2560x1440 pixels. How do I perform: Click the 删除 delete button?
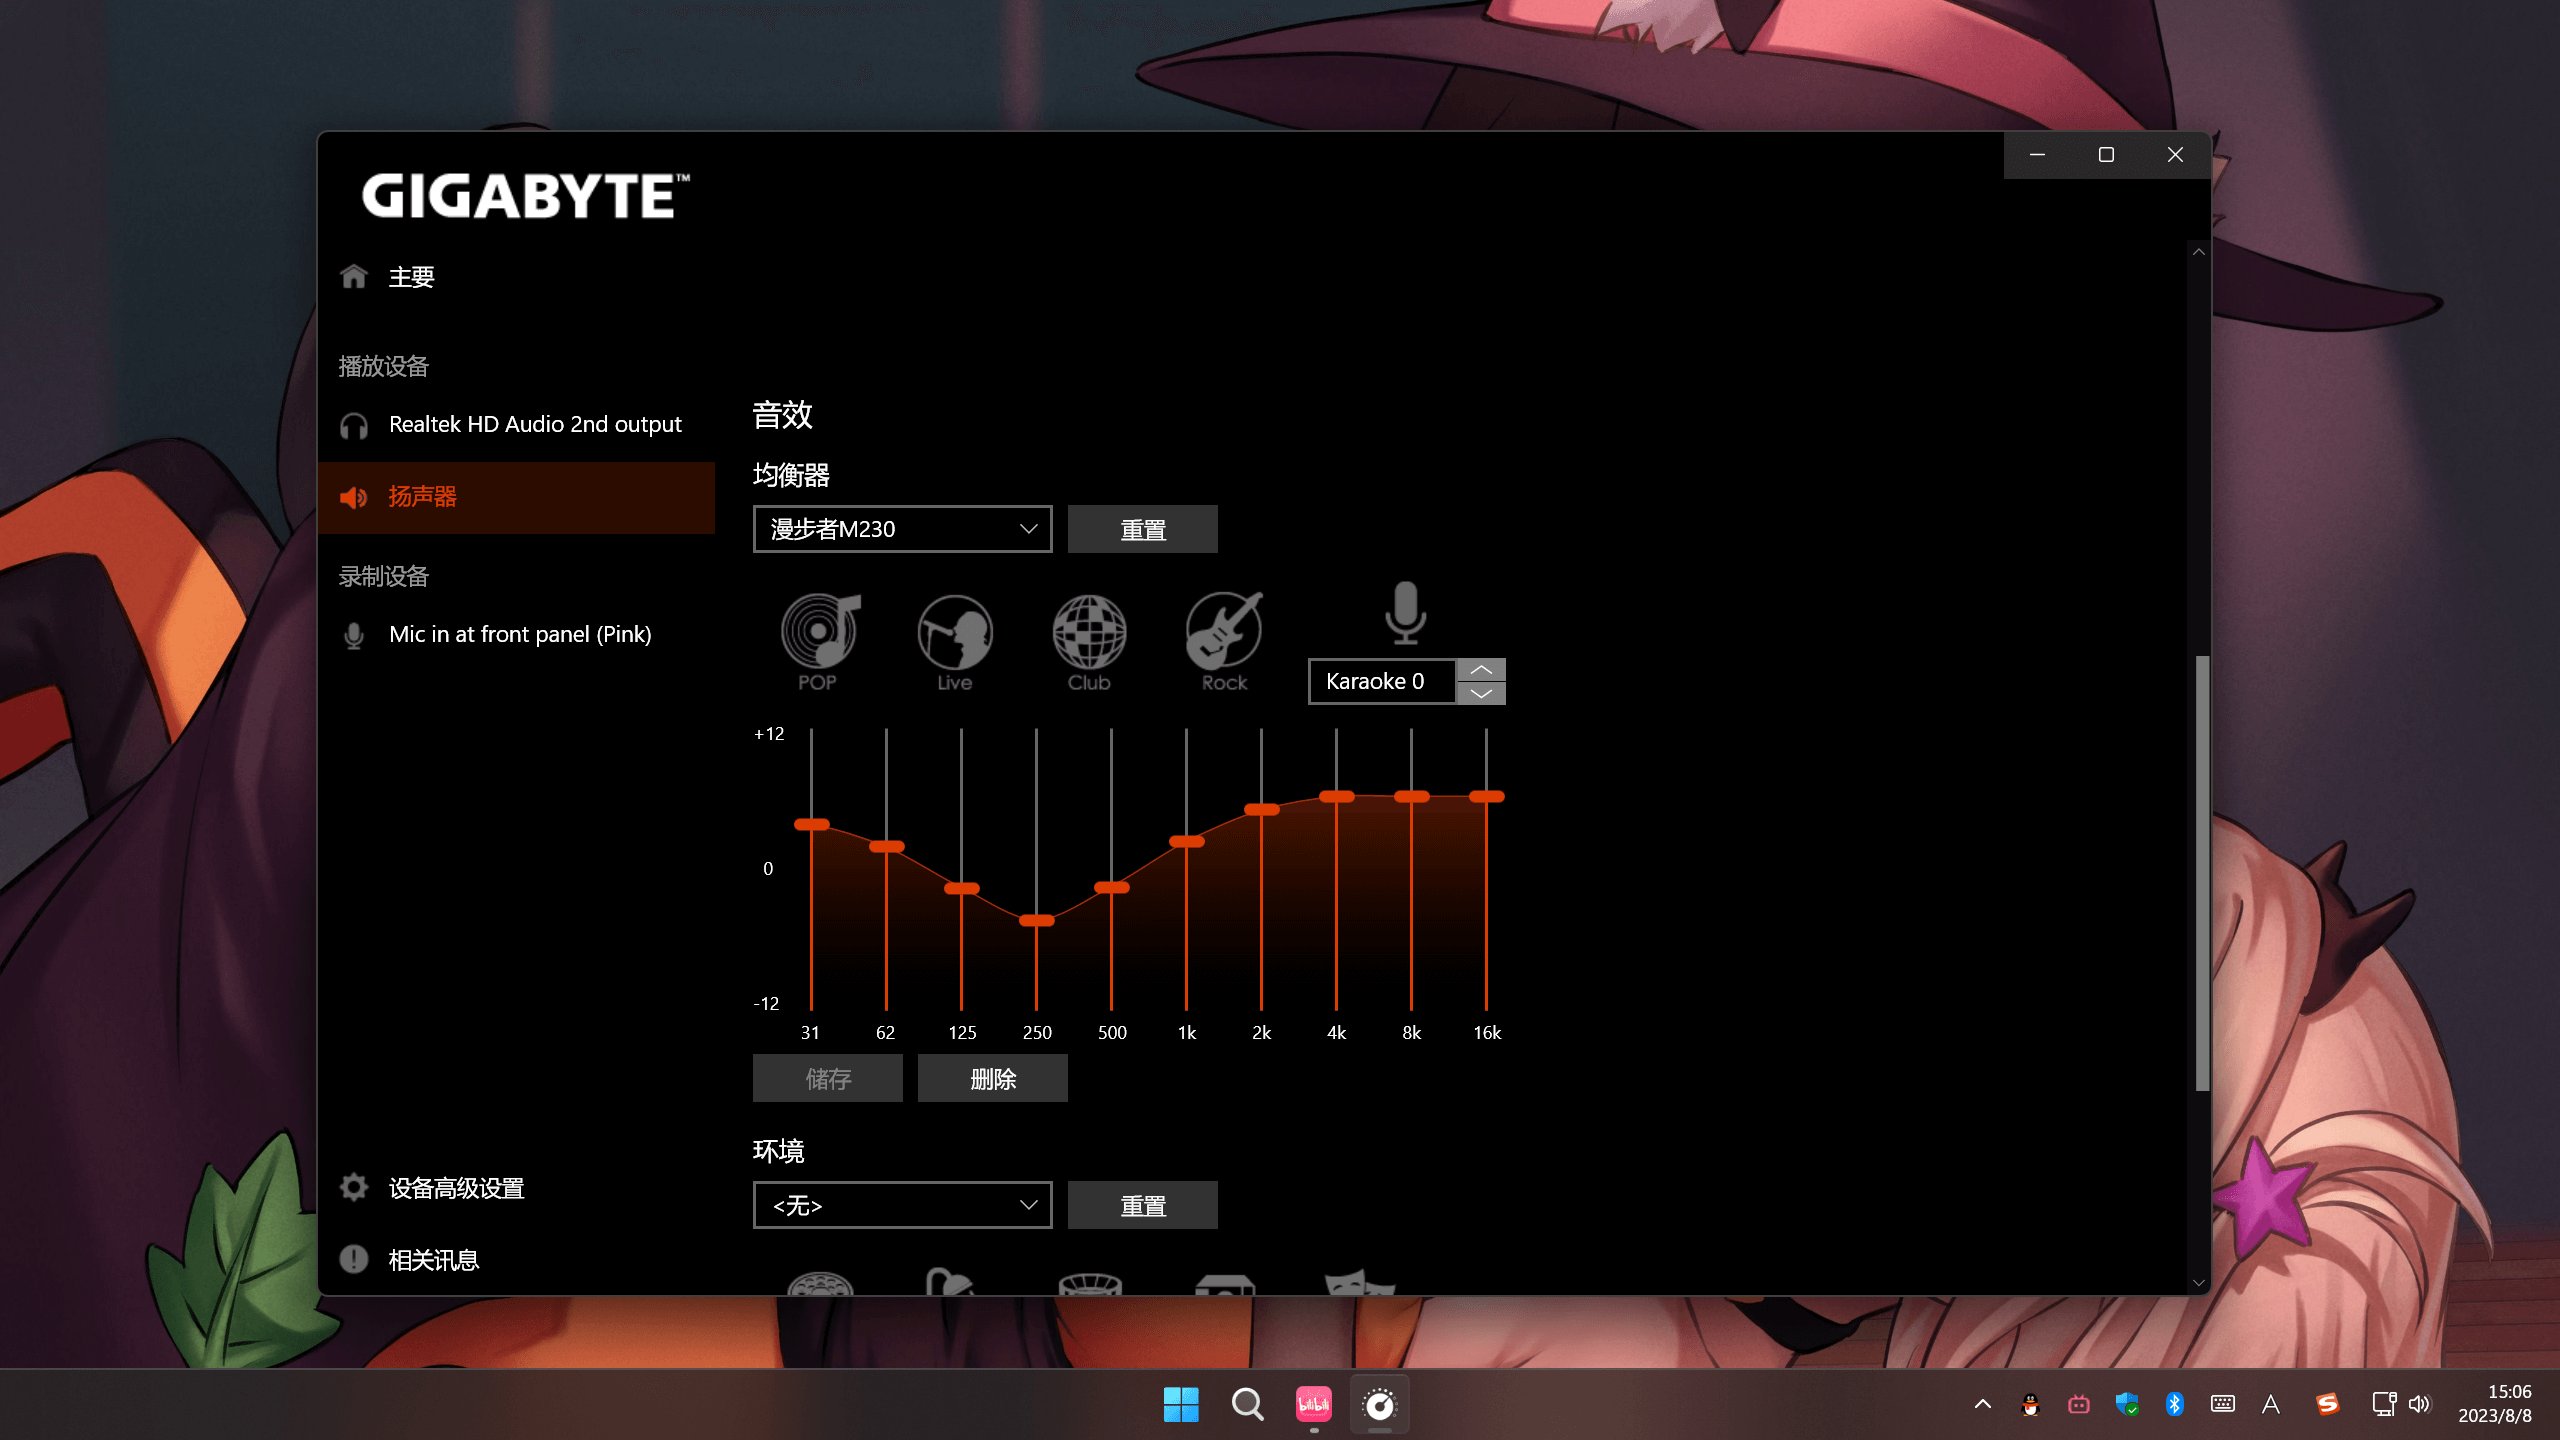click(993, 1078)
